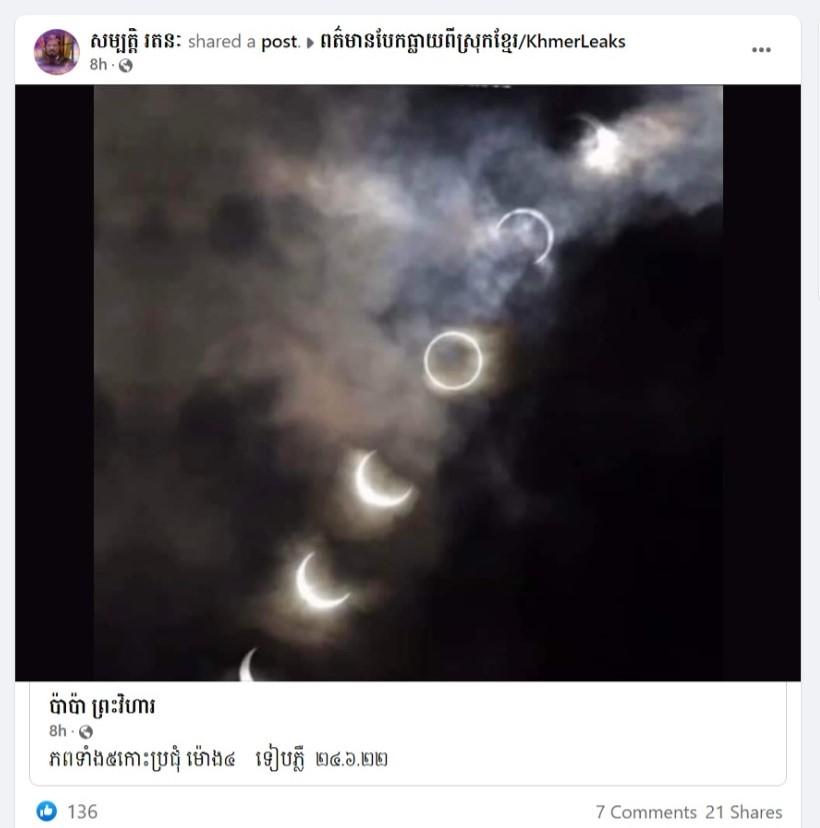The width and height of the screenshot is (820, 828).
Task: Open original poster ប៉ាប៉ា ព្រះវិហារ profile
Action: [x=102, y=705]
